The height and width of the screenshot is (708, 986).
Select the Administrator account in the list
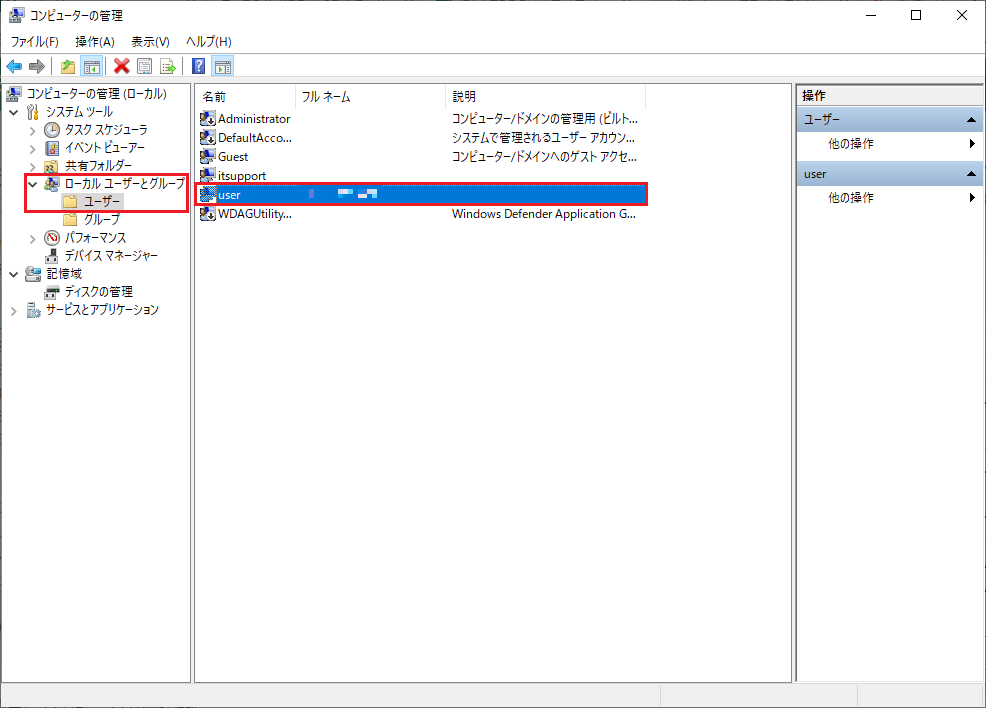[x=253, y=118]
